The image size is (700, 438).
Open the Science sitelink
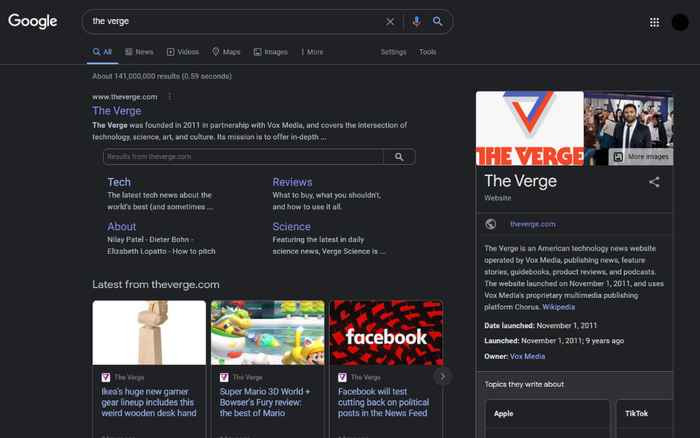292,226
